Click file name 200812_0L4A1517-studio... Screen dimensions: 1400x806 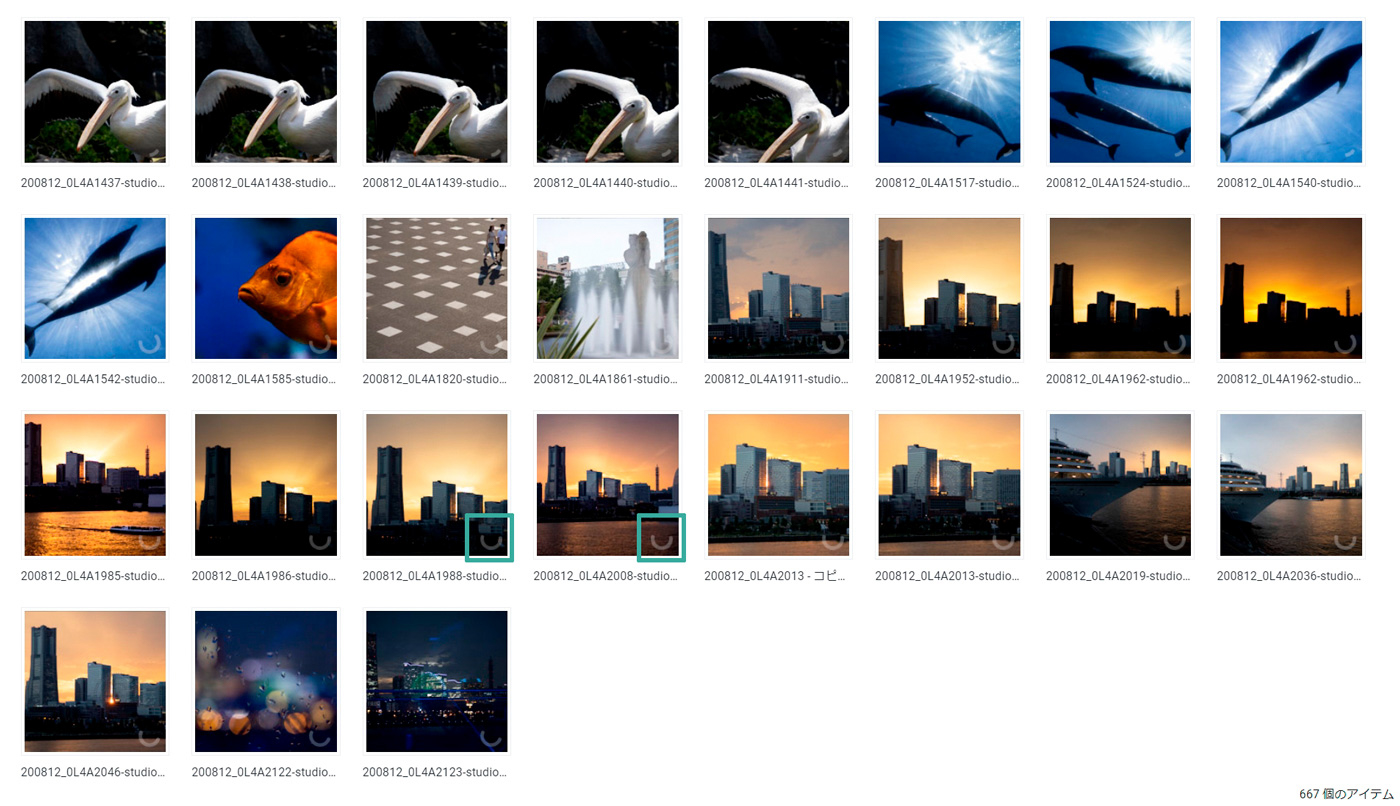pos(948,183)
